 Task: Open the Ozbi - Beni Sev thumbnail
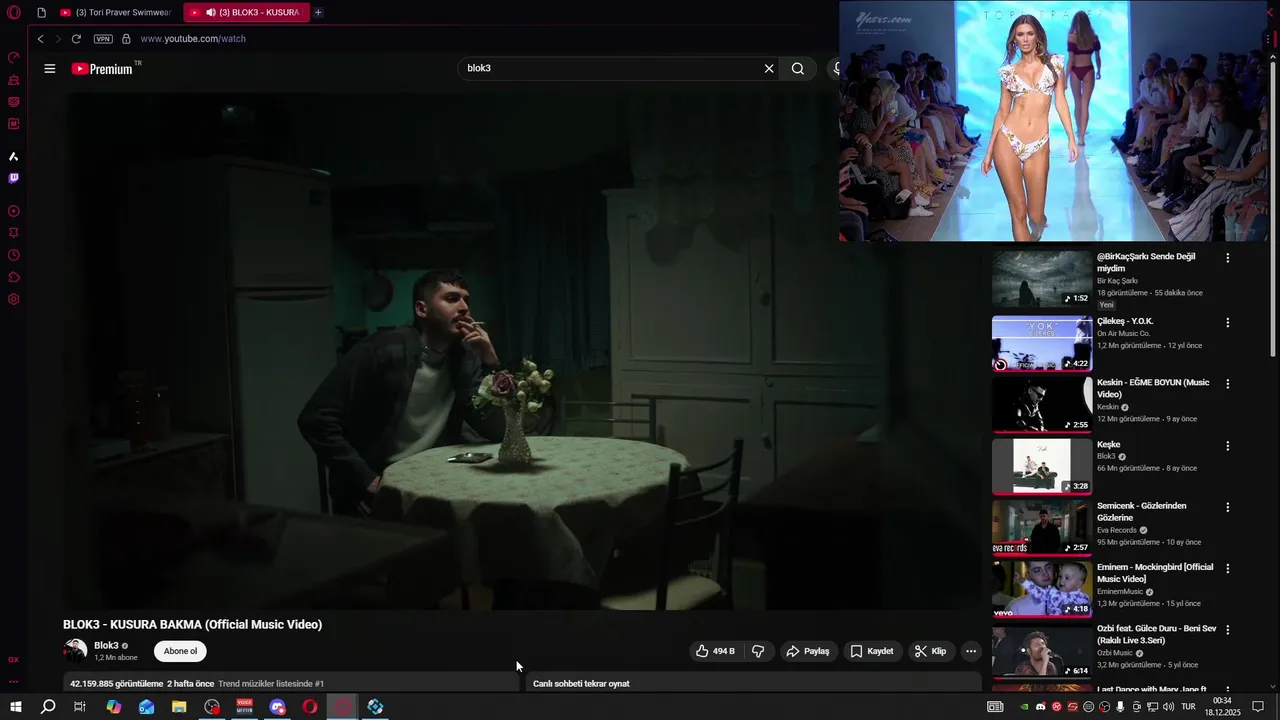[x=1042, y=651]
